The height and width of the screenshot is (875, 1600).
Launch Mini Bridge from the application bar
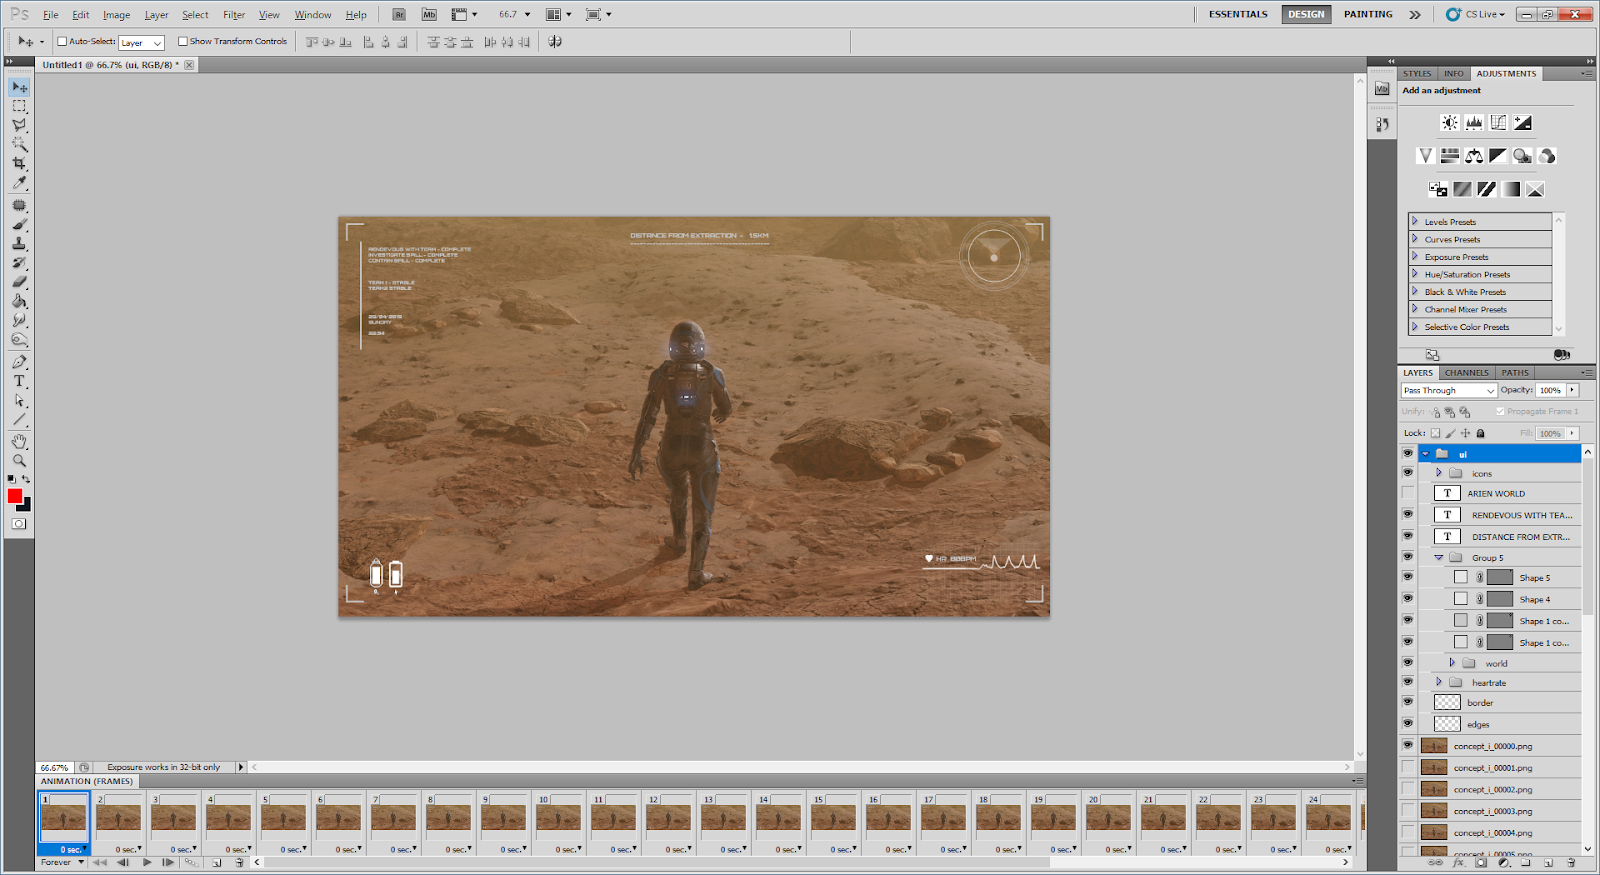[429, 15]
